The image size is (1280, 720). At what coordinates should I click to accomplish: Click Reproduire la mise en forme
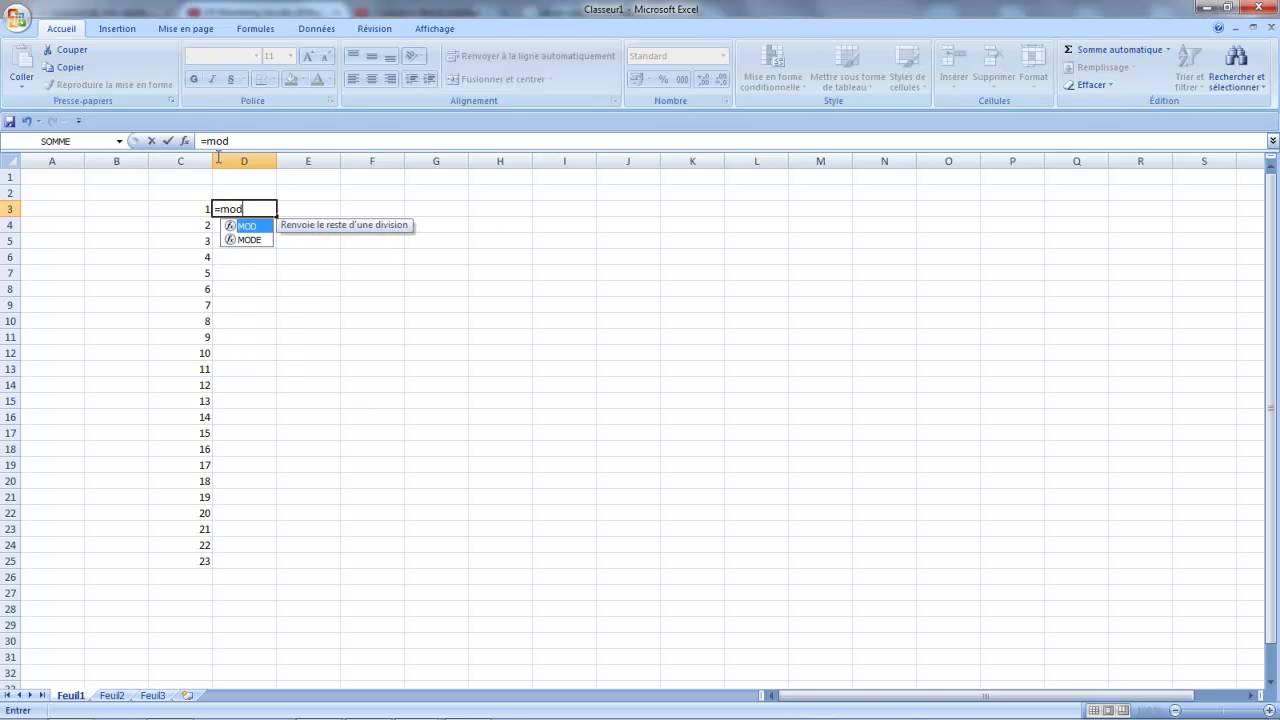[107, 85]
